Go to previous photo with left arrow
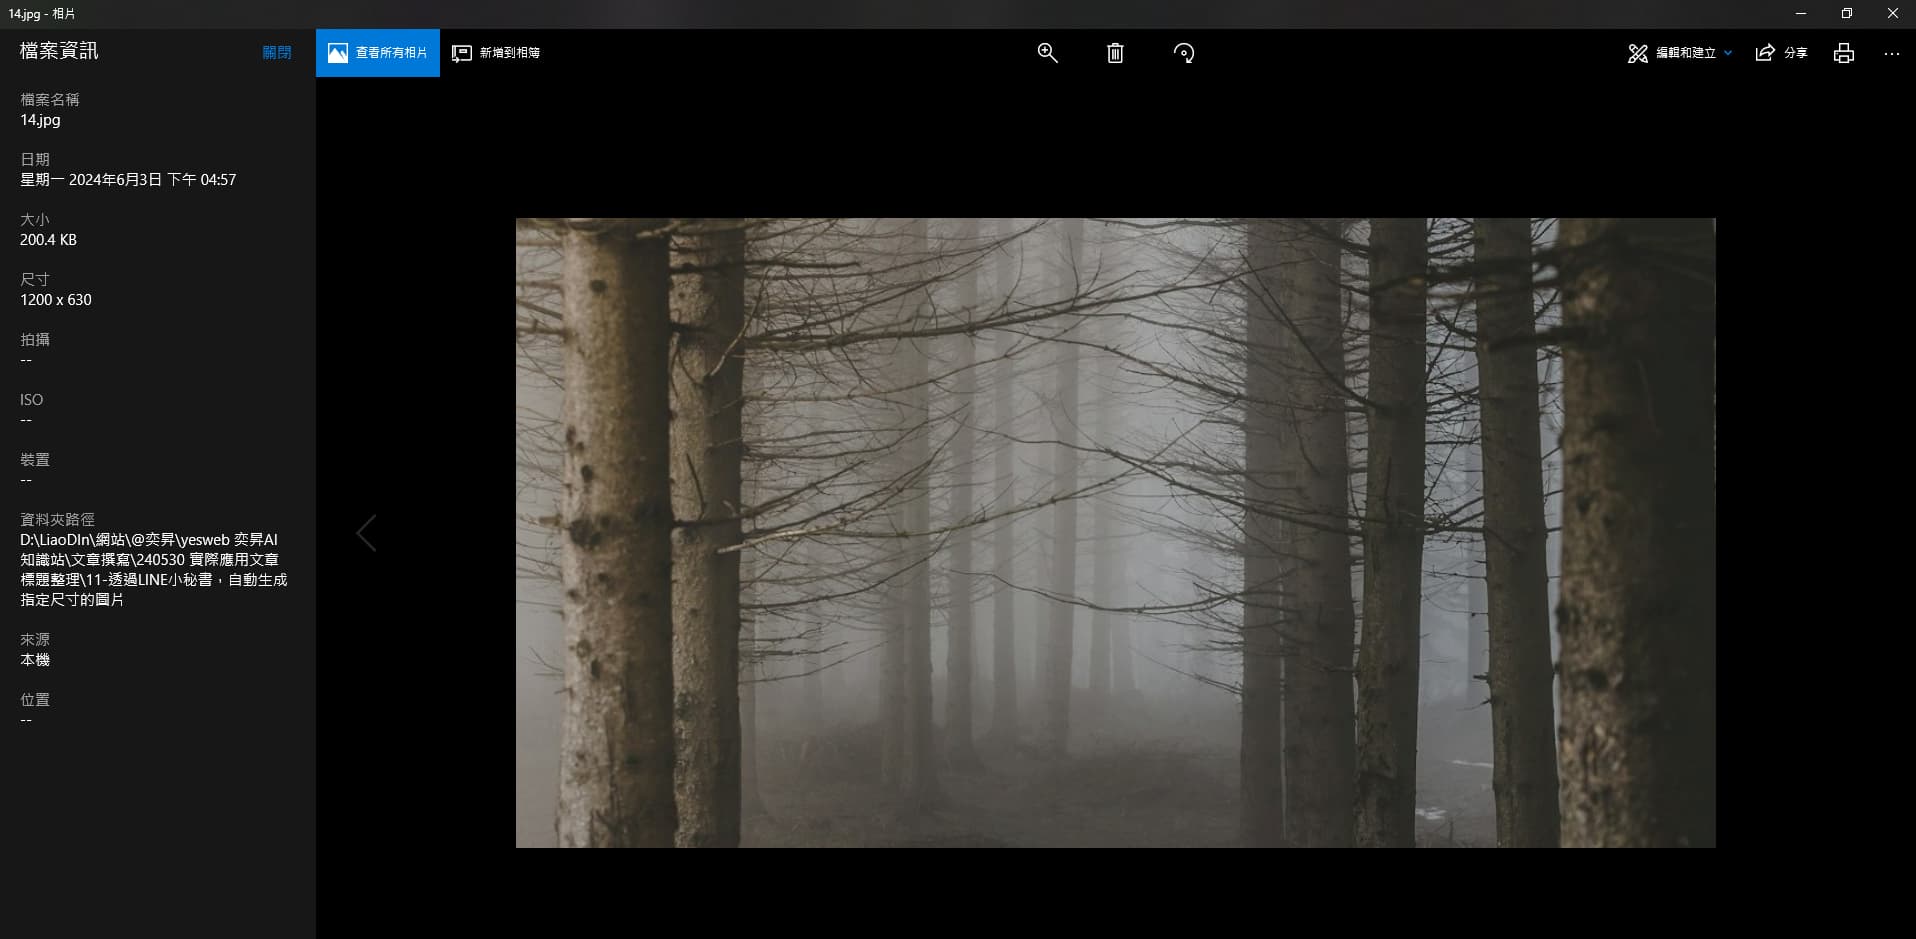1916x939 pixels. tap(367, 533)
